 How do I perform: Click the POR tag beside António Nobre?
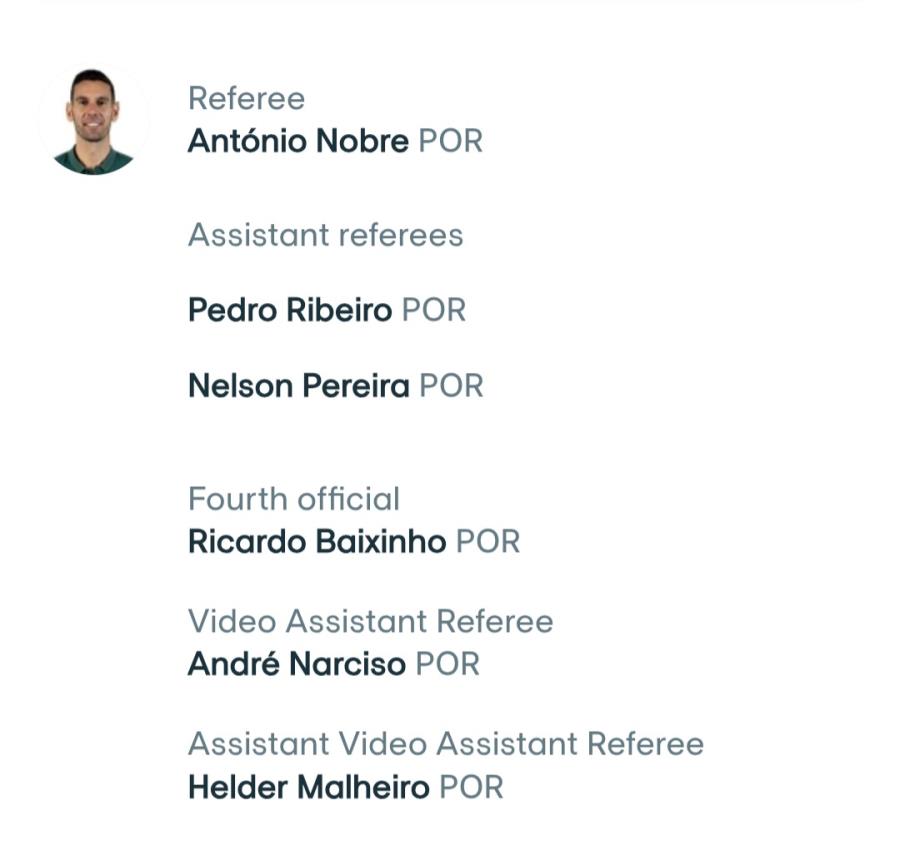pyautogui.click(x=451, y=141)
